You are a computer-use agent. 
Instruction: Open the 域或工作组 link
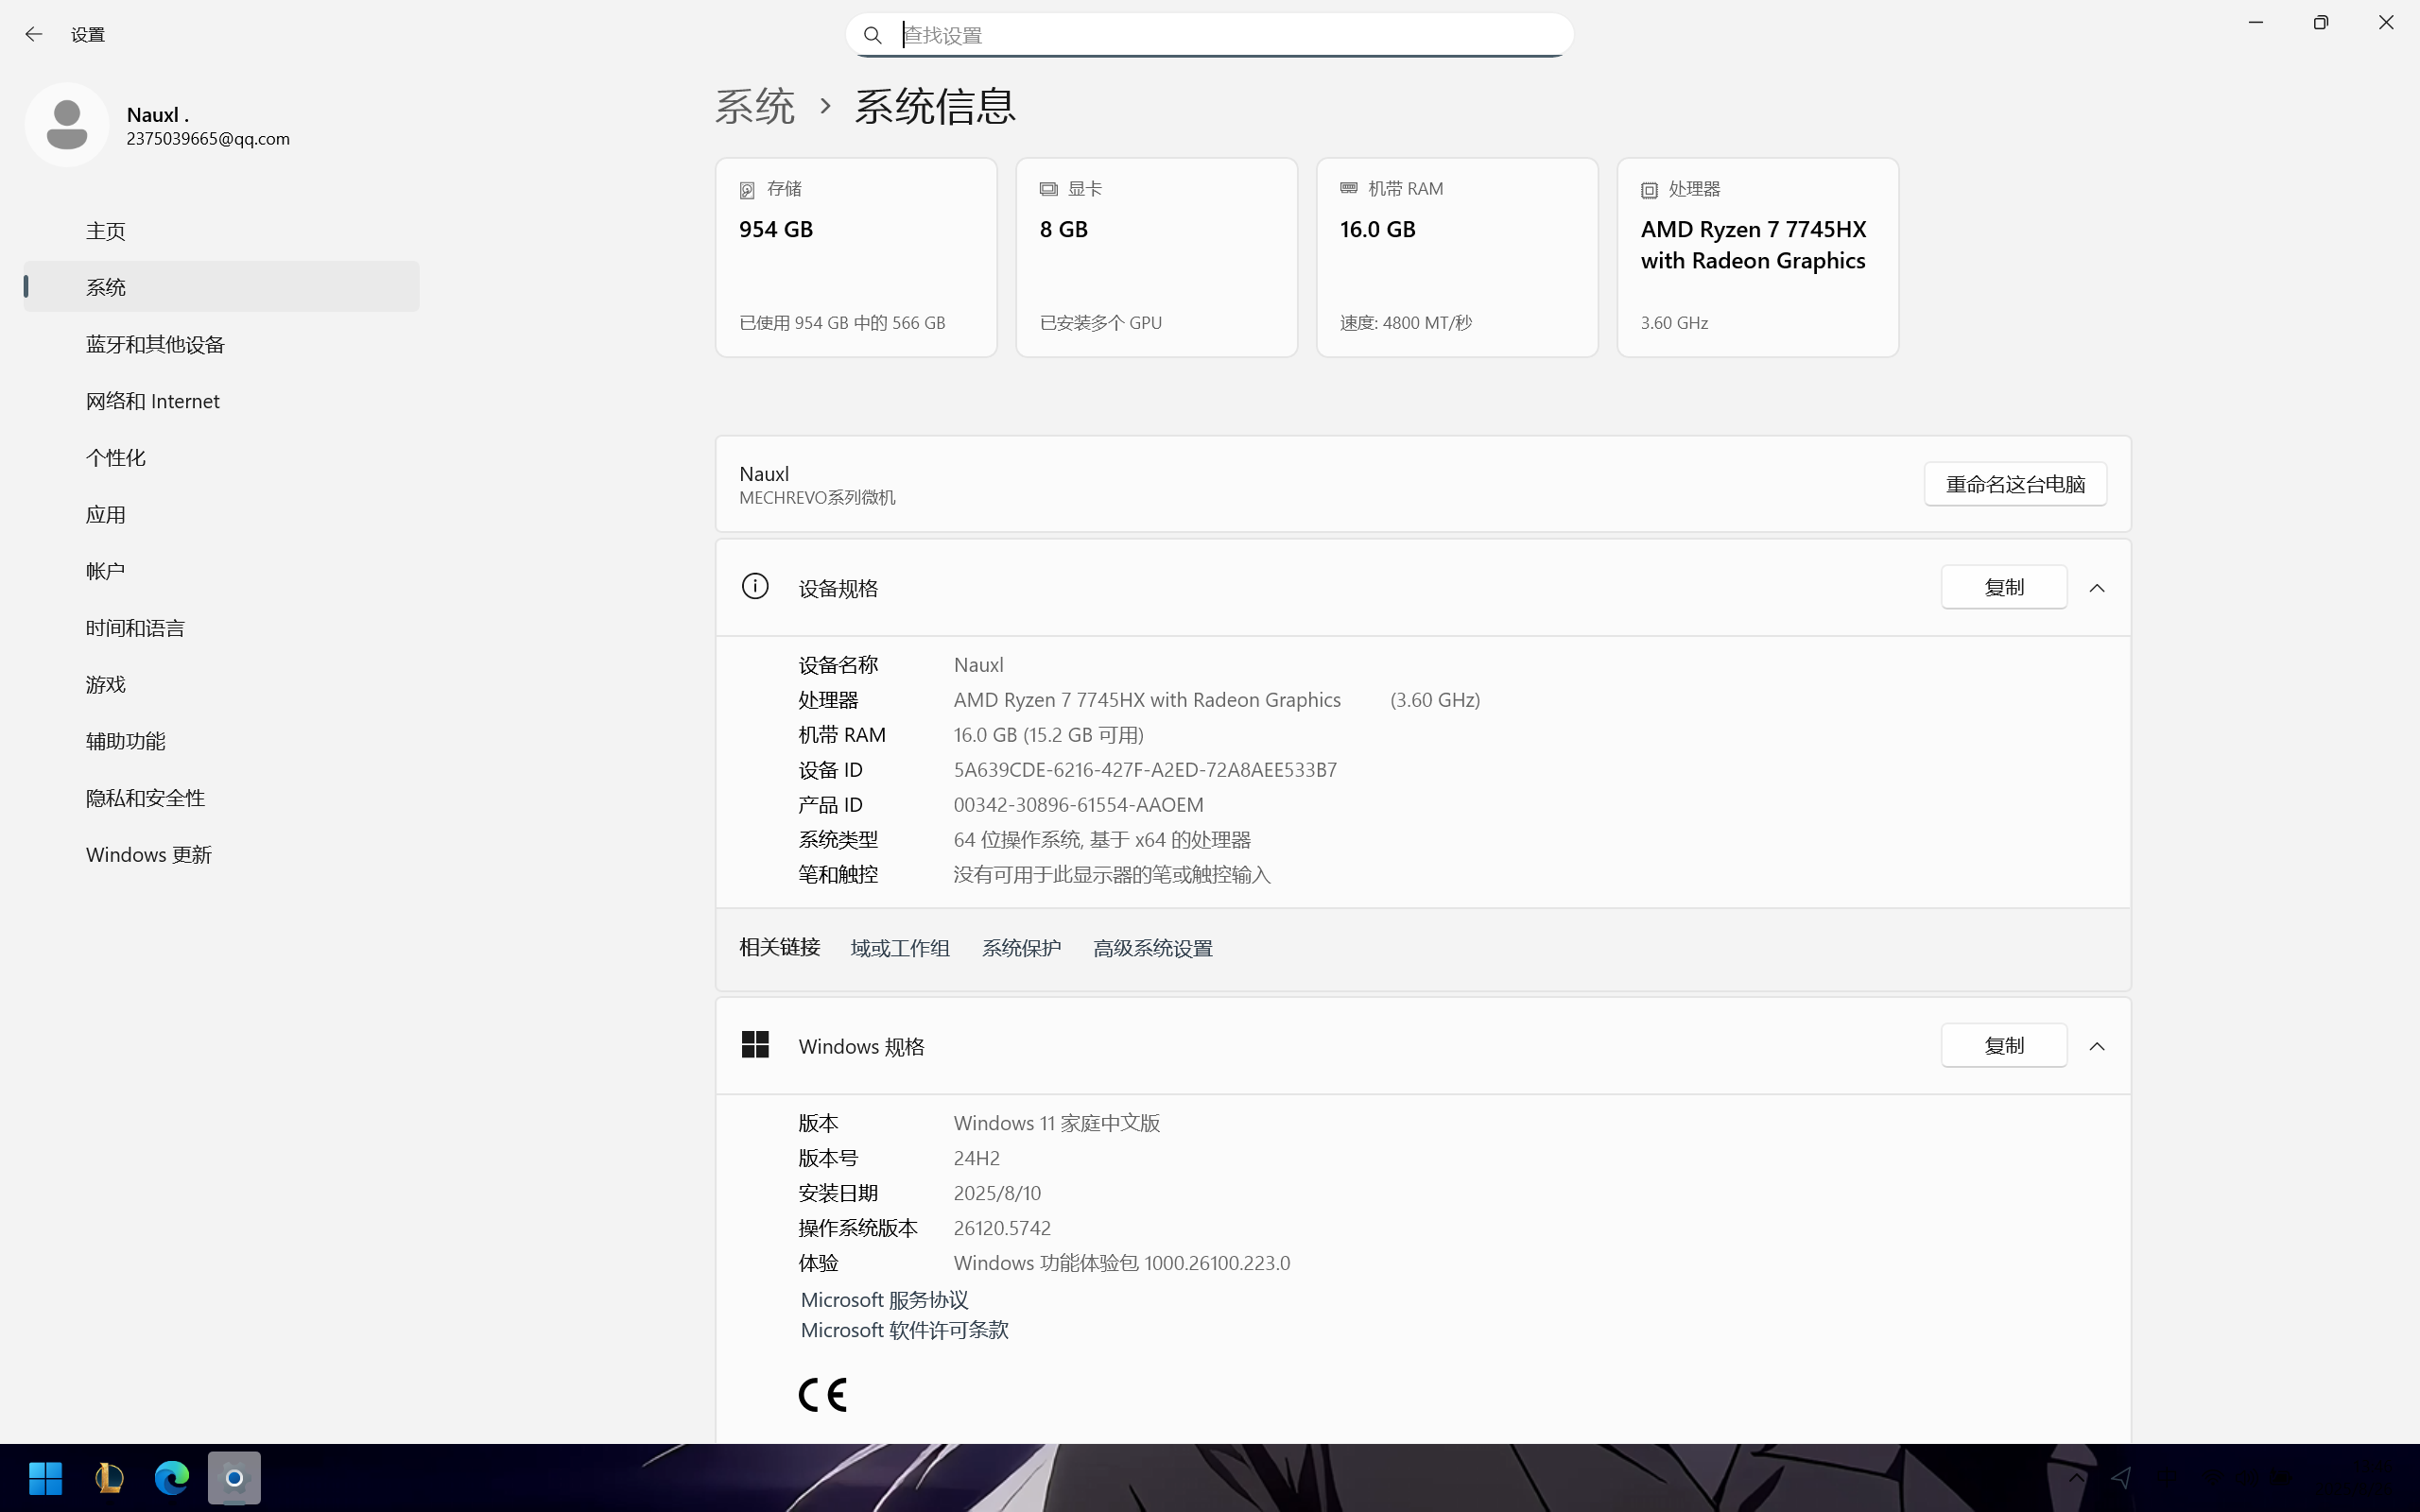[900, 948]
